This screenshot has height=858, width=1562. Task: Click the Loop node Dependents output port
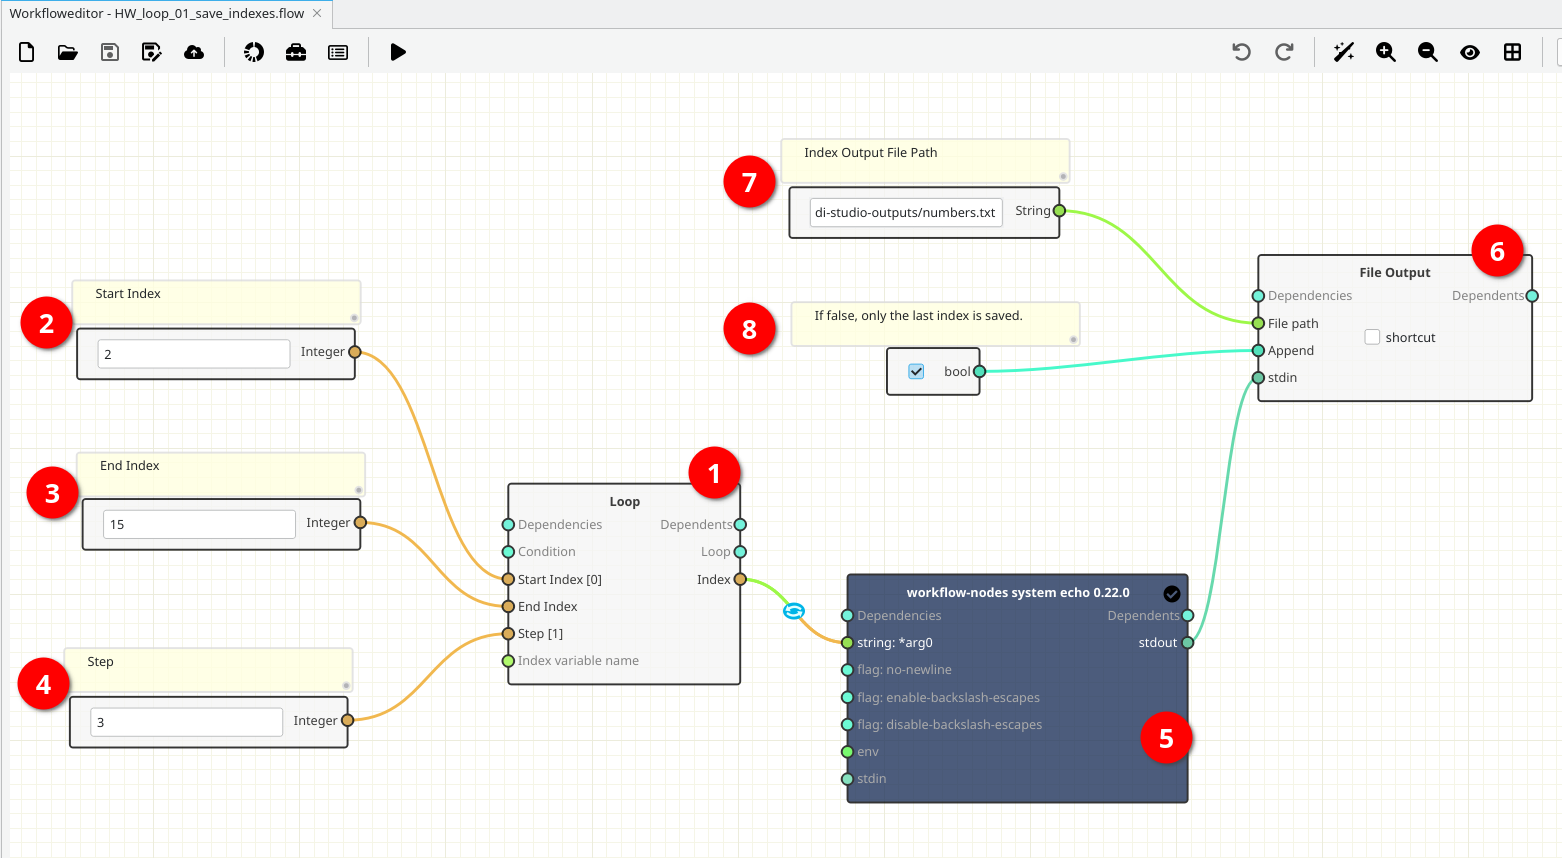click(x=740, y=524)
